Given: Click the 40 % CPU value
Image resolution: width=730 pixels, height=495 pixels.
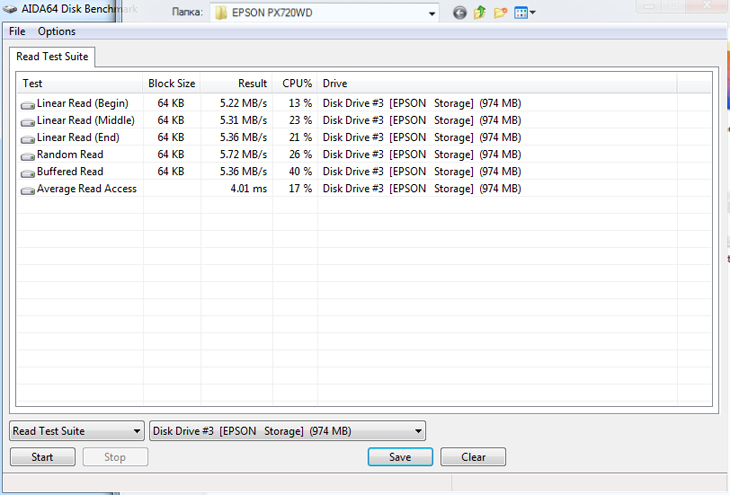Looking at the screenshot, I should click(300, 171).
